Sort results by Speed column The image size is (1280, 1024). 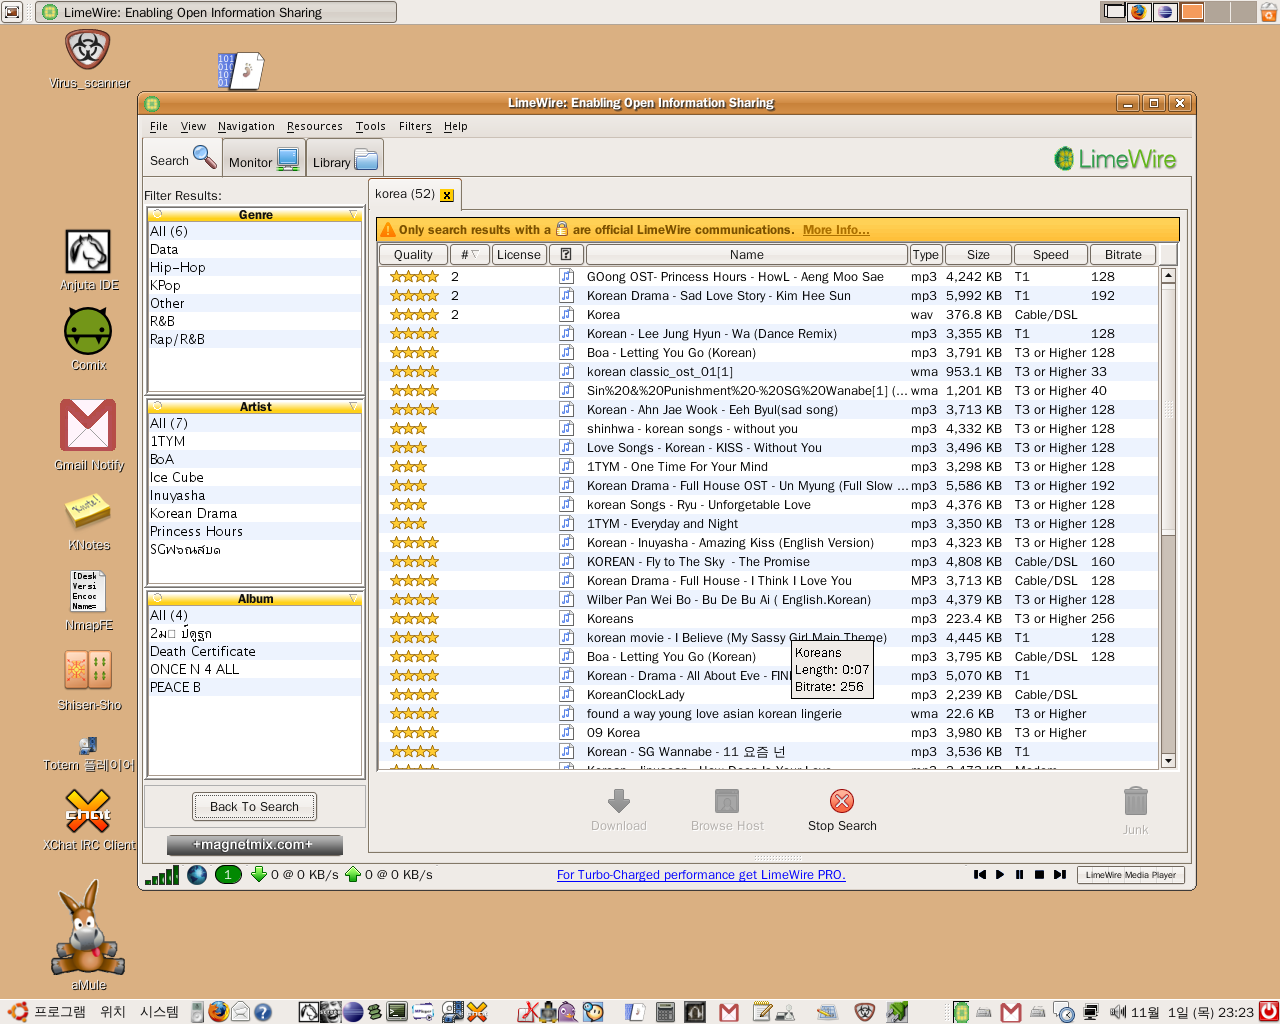pyautogui.click(x=1050, y=255)
